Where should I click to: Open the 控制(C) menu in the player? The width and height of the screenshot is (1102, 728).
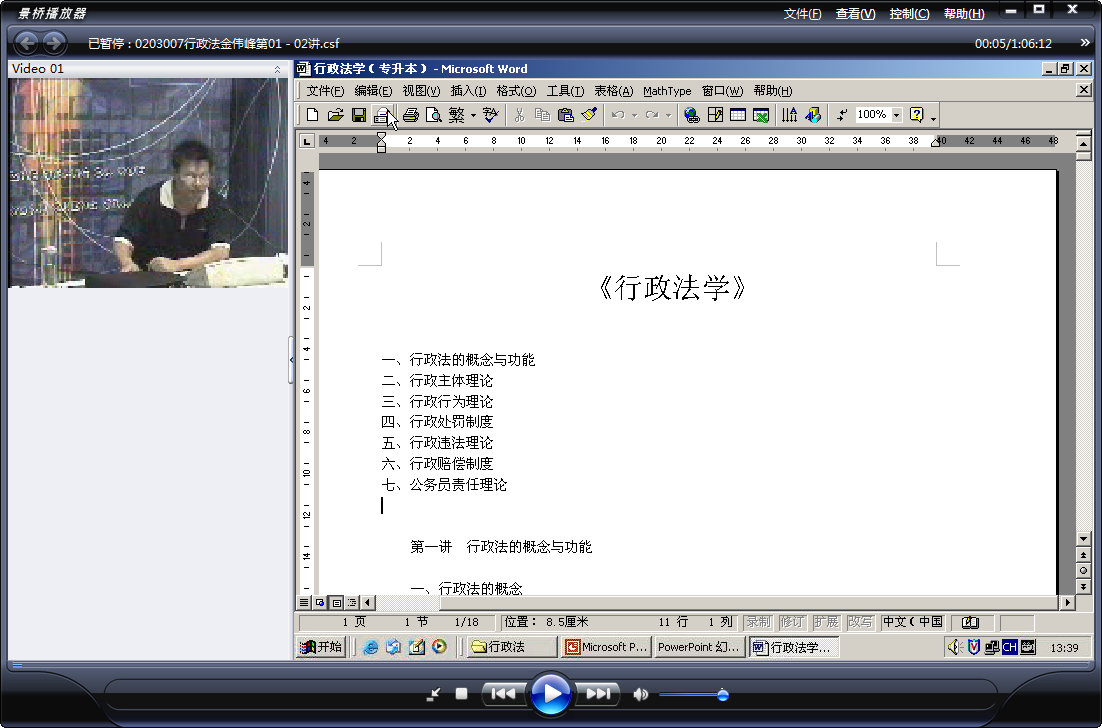(909, 13)
